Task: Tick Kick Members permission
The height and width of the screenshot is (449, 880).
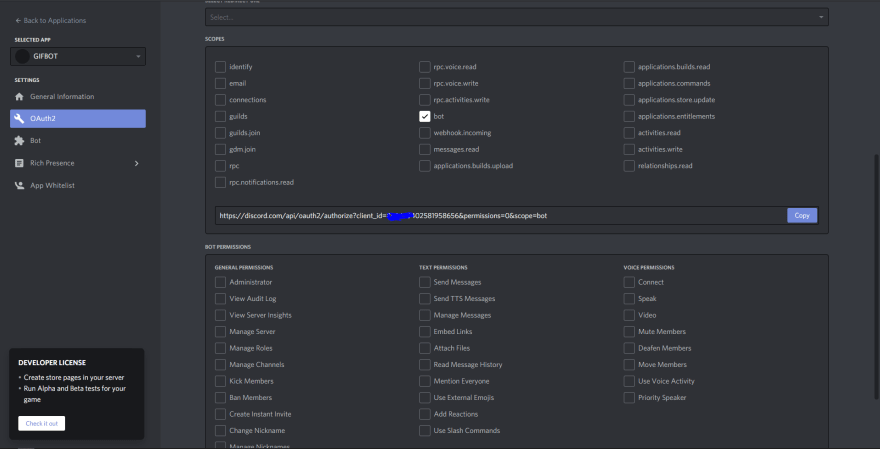Action: click(220, 381)
